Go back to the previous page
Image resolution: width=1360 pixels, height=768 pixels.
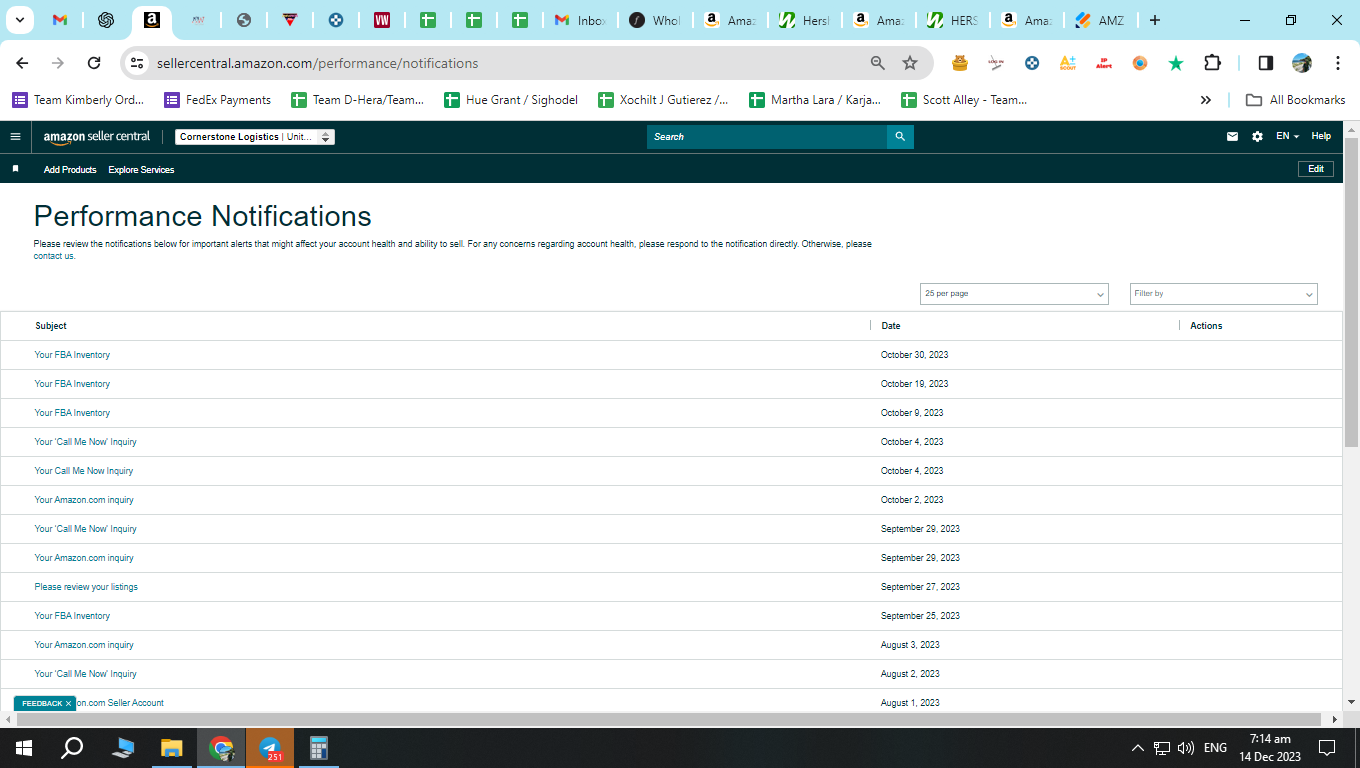22,63
